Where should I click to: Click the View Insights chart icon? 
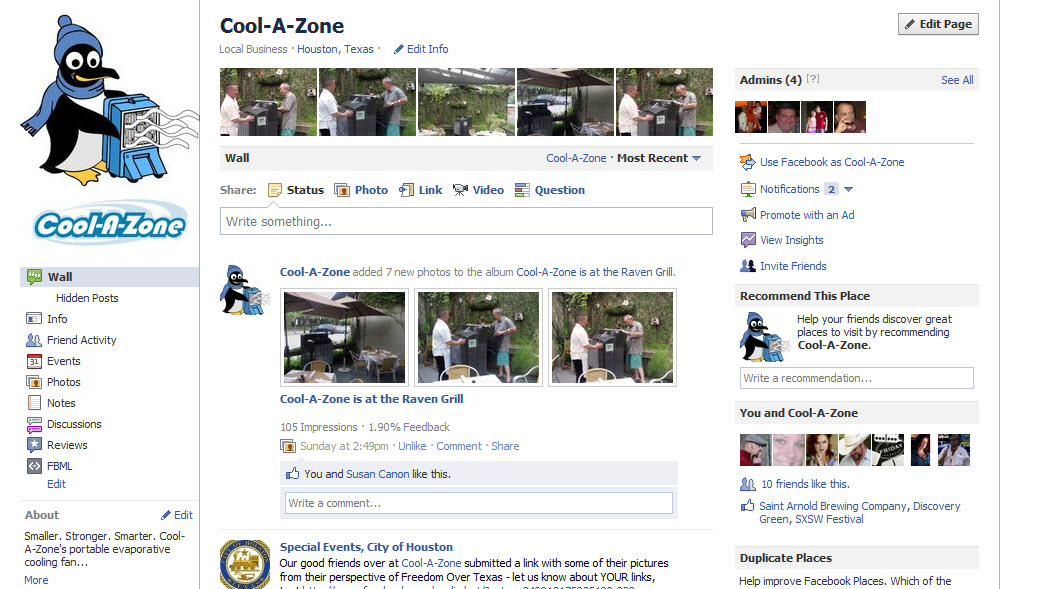(x=748, y=240)
